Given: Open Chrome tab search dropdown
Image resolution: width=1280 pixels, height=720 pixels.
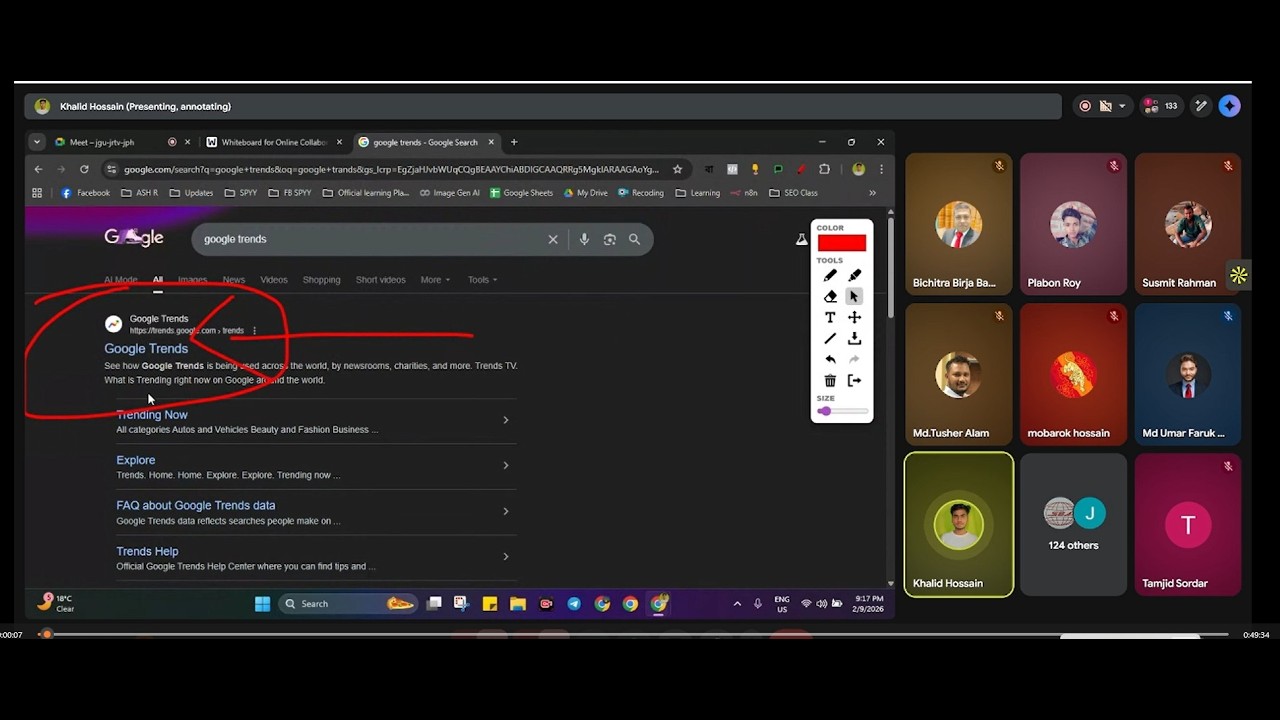Looking at the screenshot, I should (37, 142).
